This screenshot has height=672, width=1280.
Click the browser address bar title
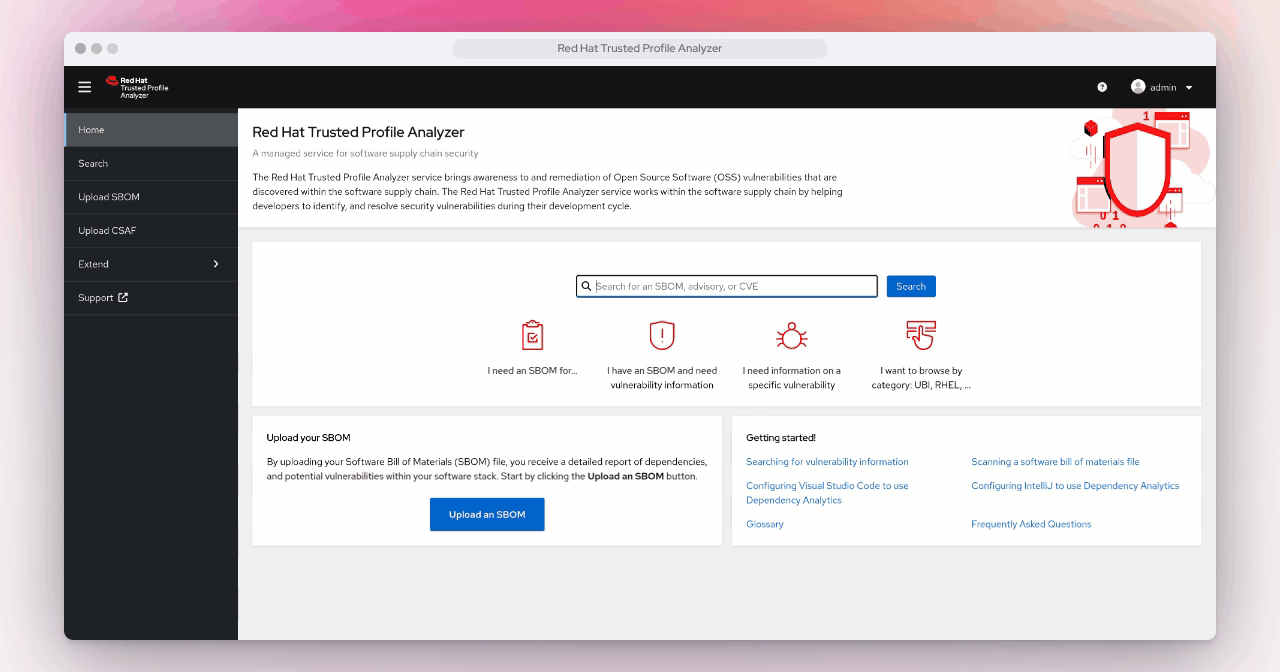tap(640, 48)
